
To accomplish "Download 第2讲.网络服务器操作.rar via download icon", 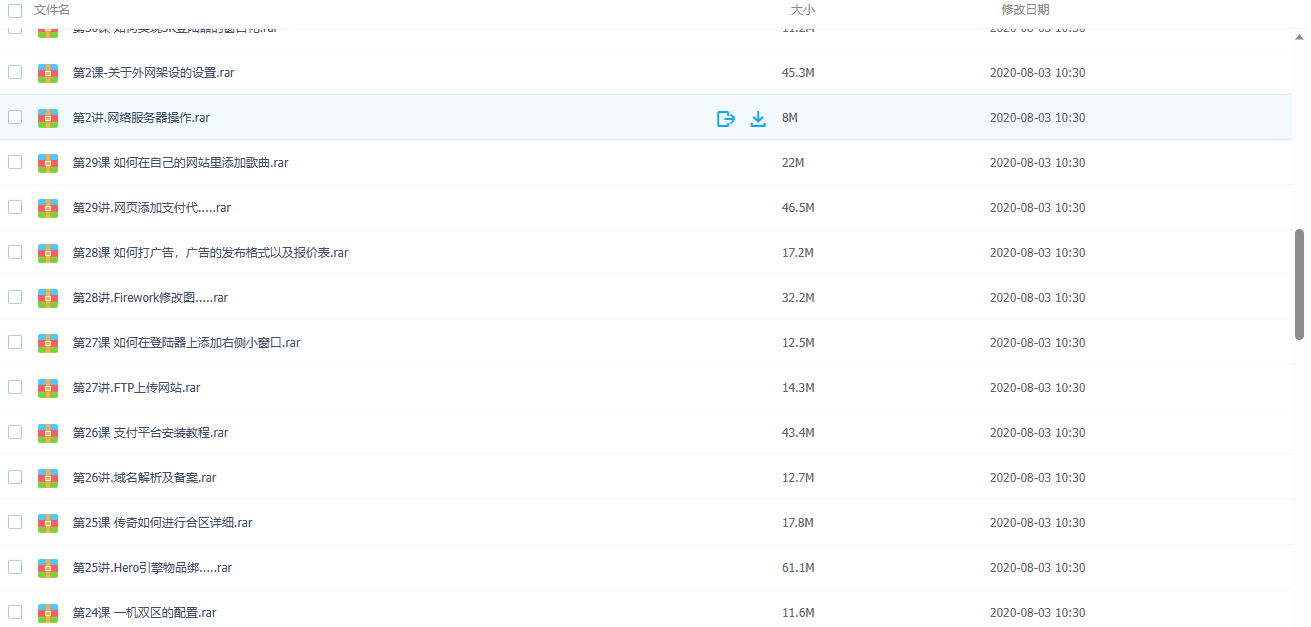I will pyautogui.click(x=758, y=118).
